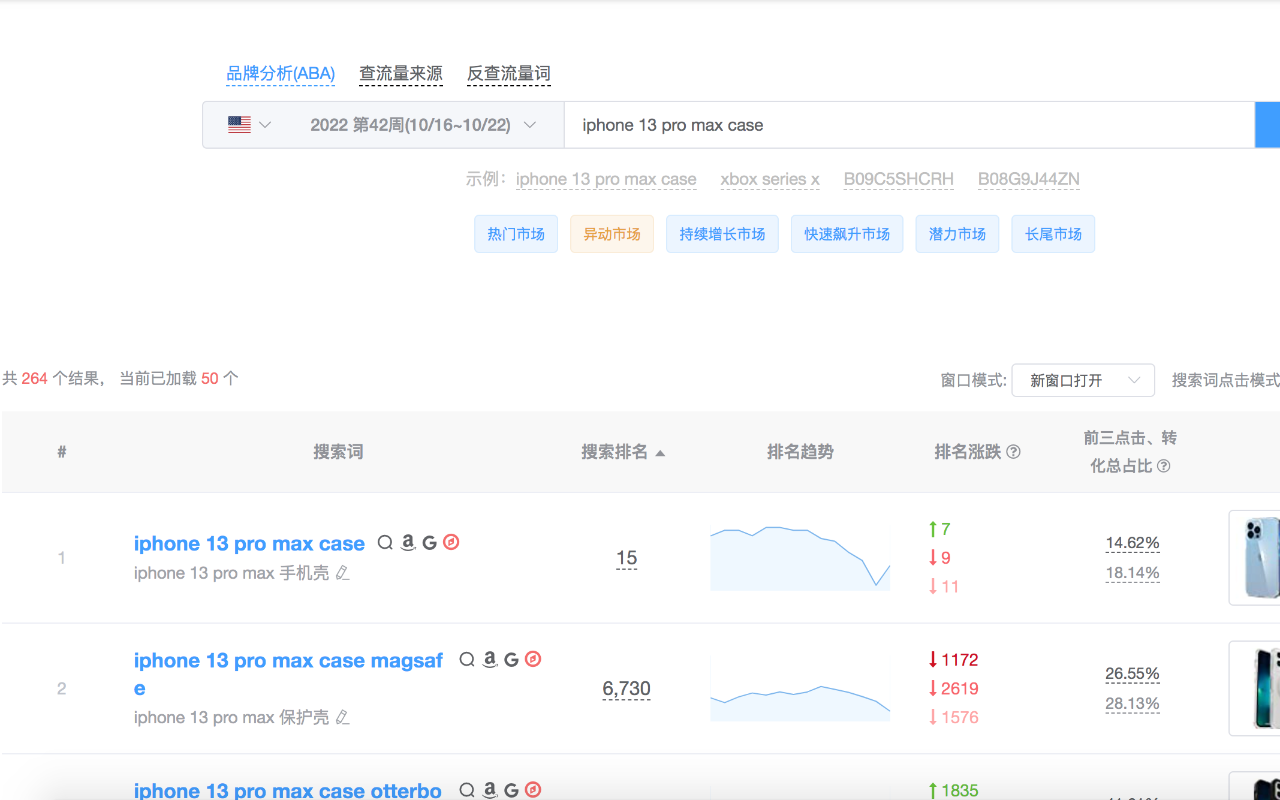1280x800 pixels.
Task: Click Google icon for iphone 13 pro max case
Action: pyautogui.click(x=429, y=543)
